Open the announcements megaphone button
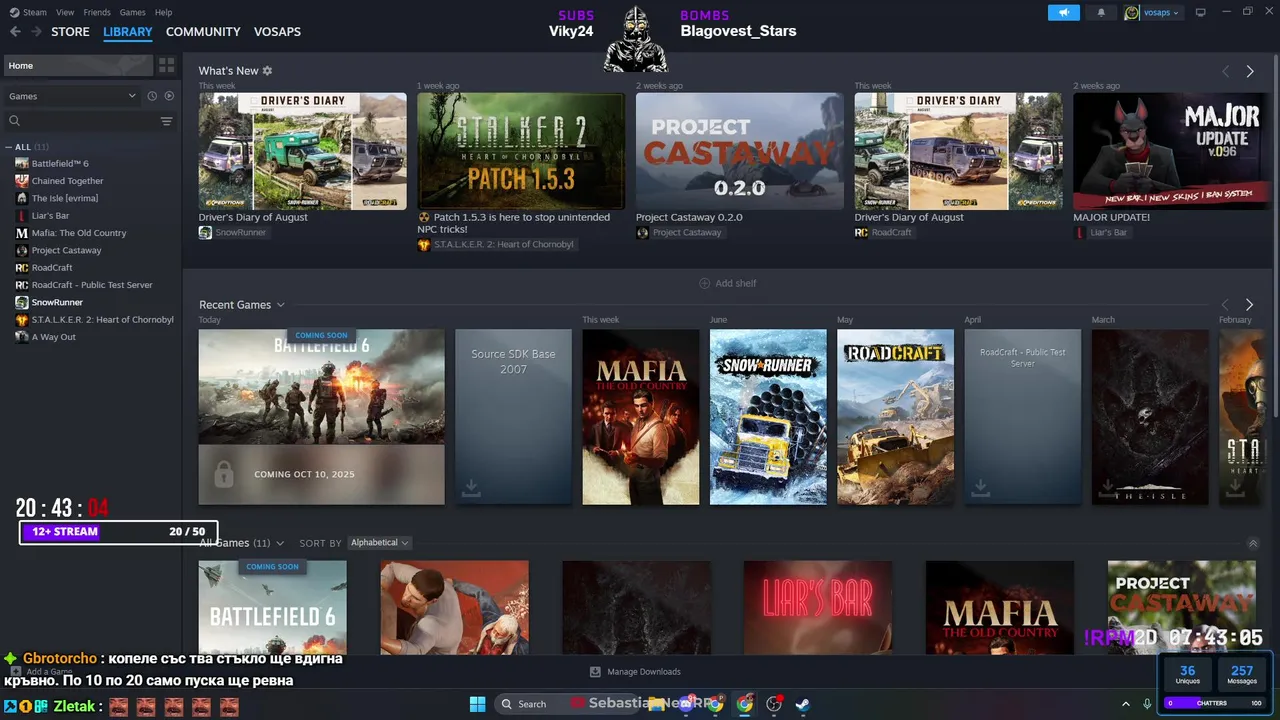The width and height of the screenshot is (1280, 720). pos(1064,12)
